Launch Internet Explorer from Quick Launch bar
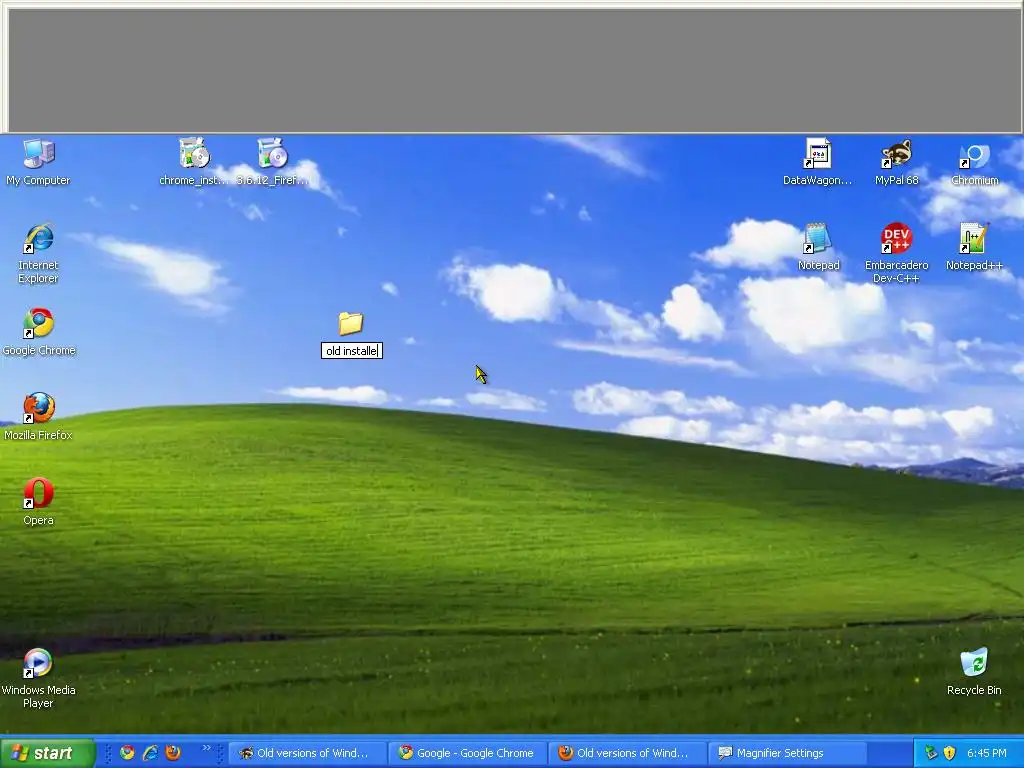Image resolution: width=1024 pixels, height=768 pixels. [x=150, y=753]
